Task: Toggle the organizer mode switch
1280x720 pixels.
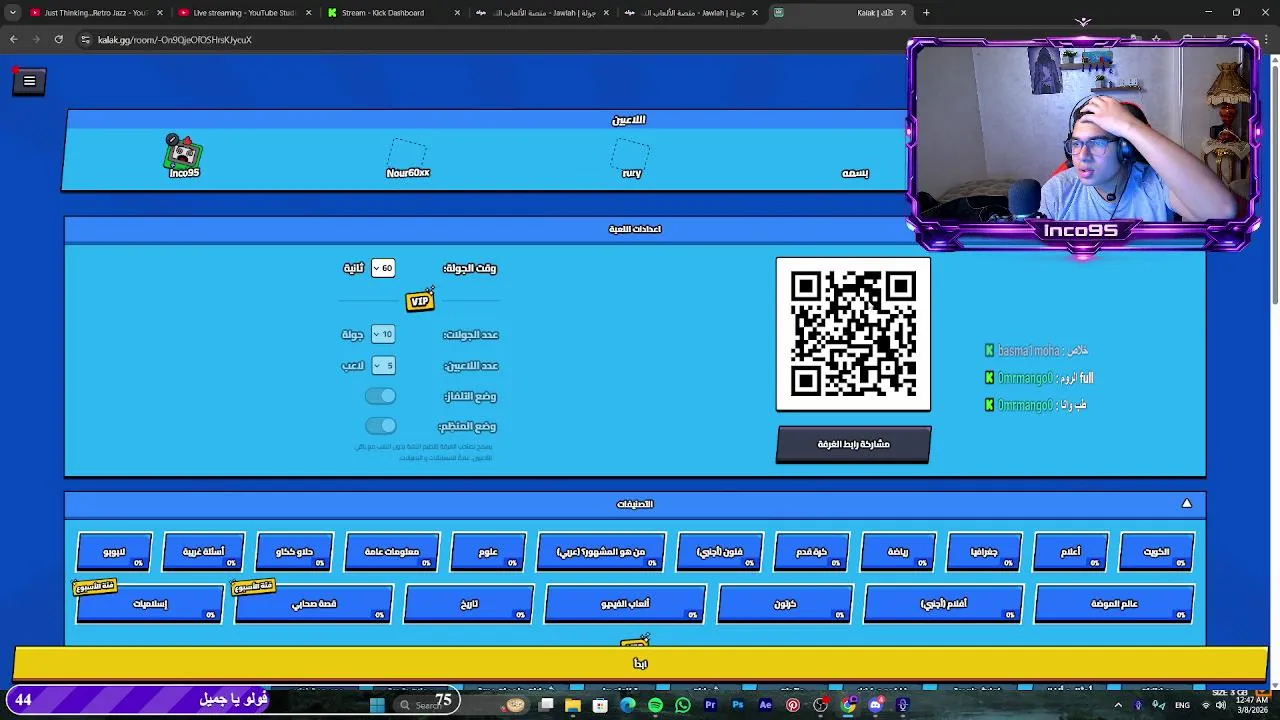Action: [380, 426]
